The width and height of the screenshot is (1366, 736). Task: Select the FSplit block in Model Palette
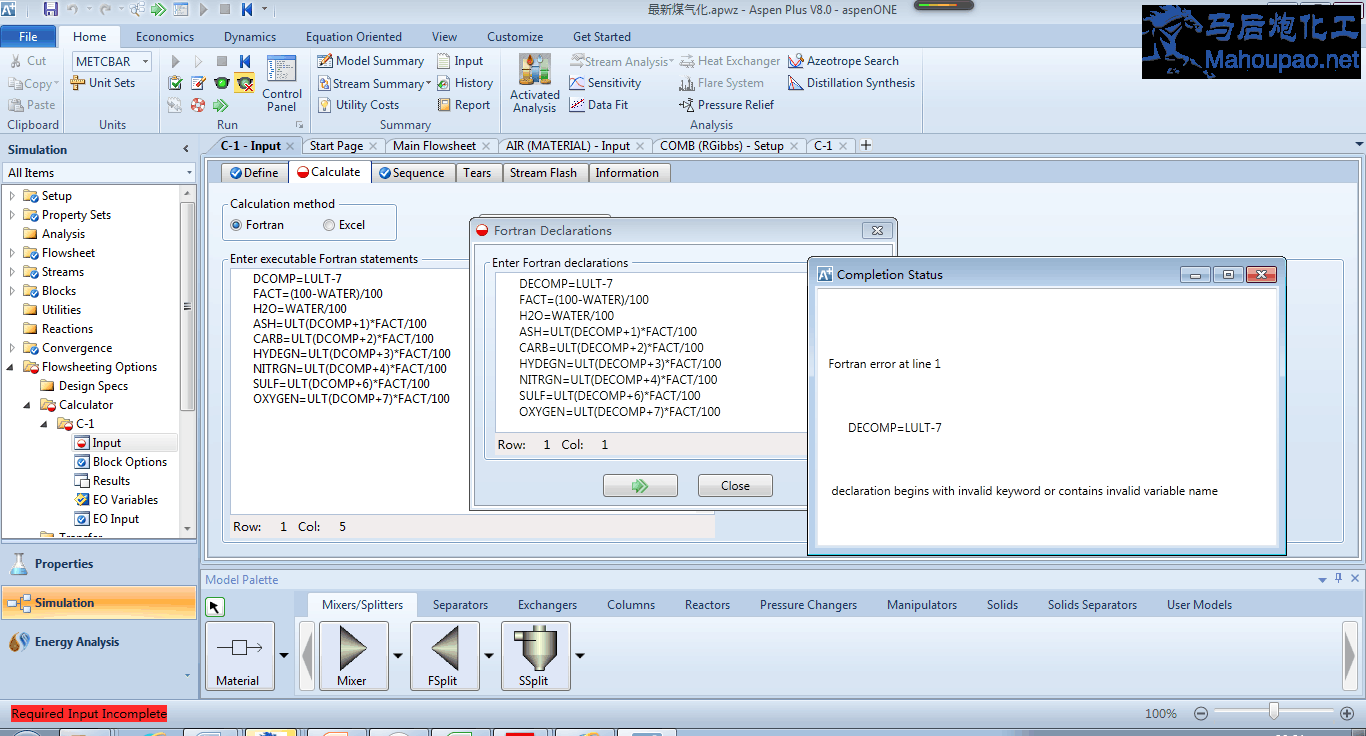tap(443, 656)
